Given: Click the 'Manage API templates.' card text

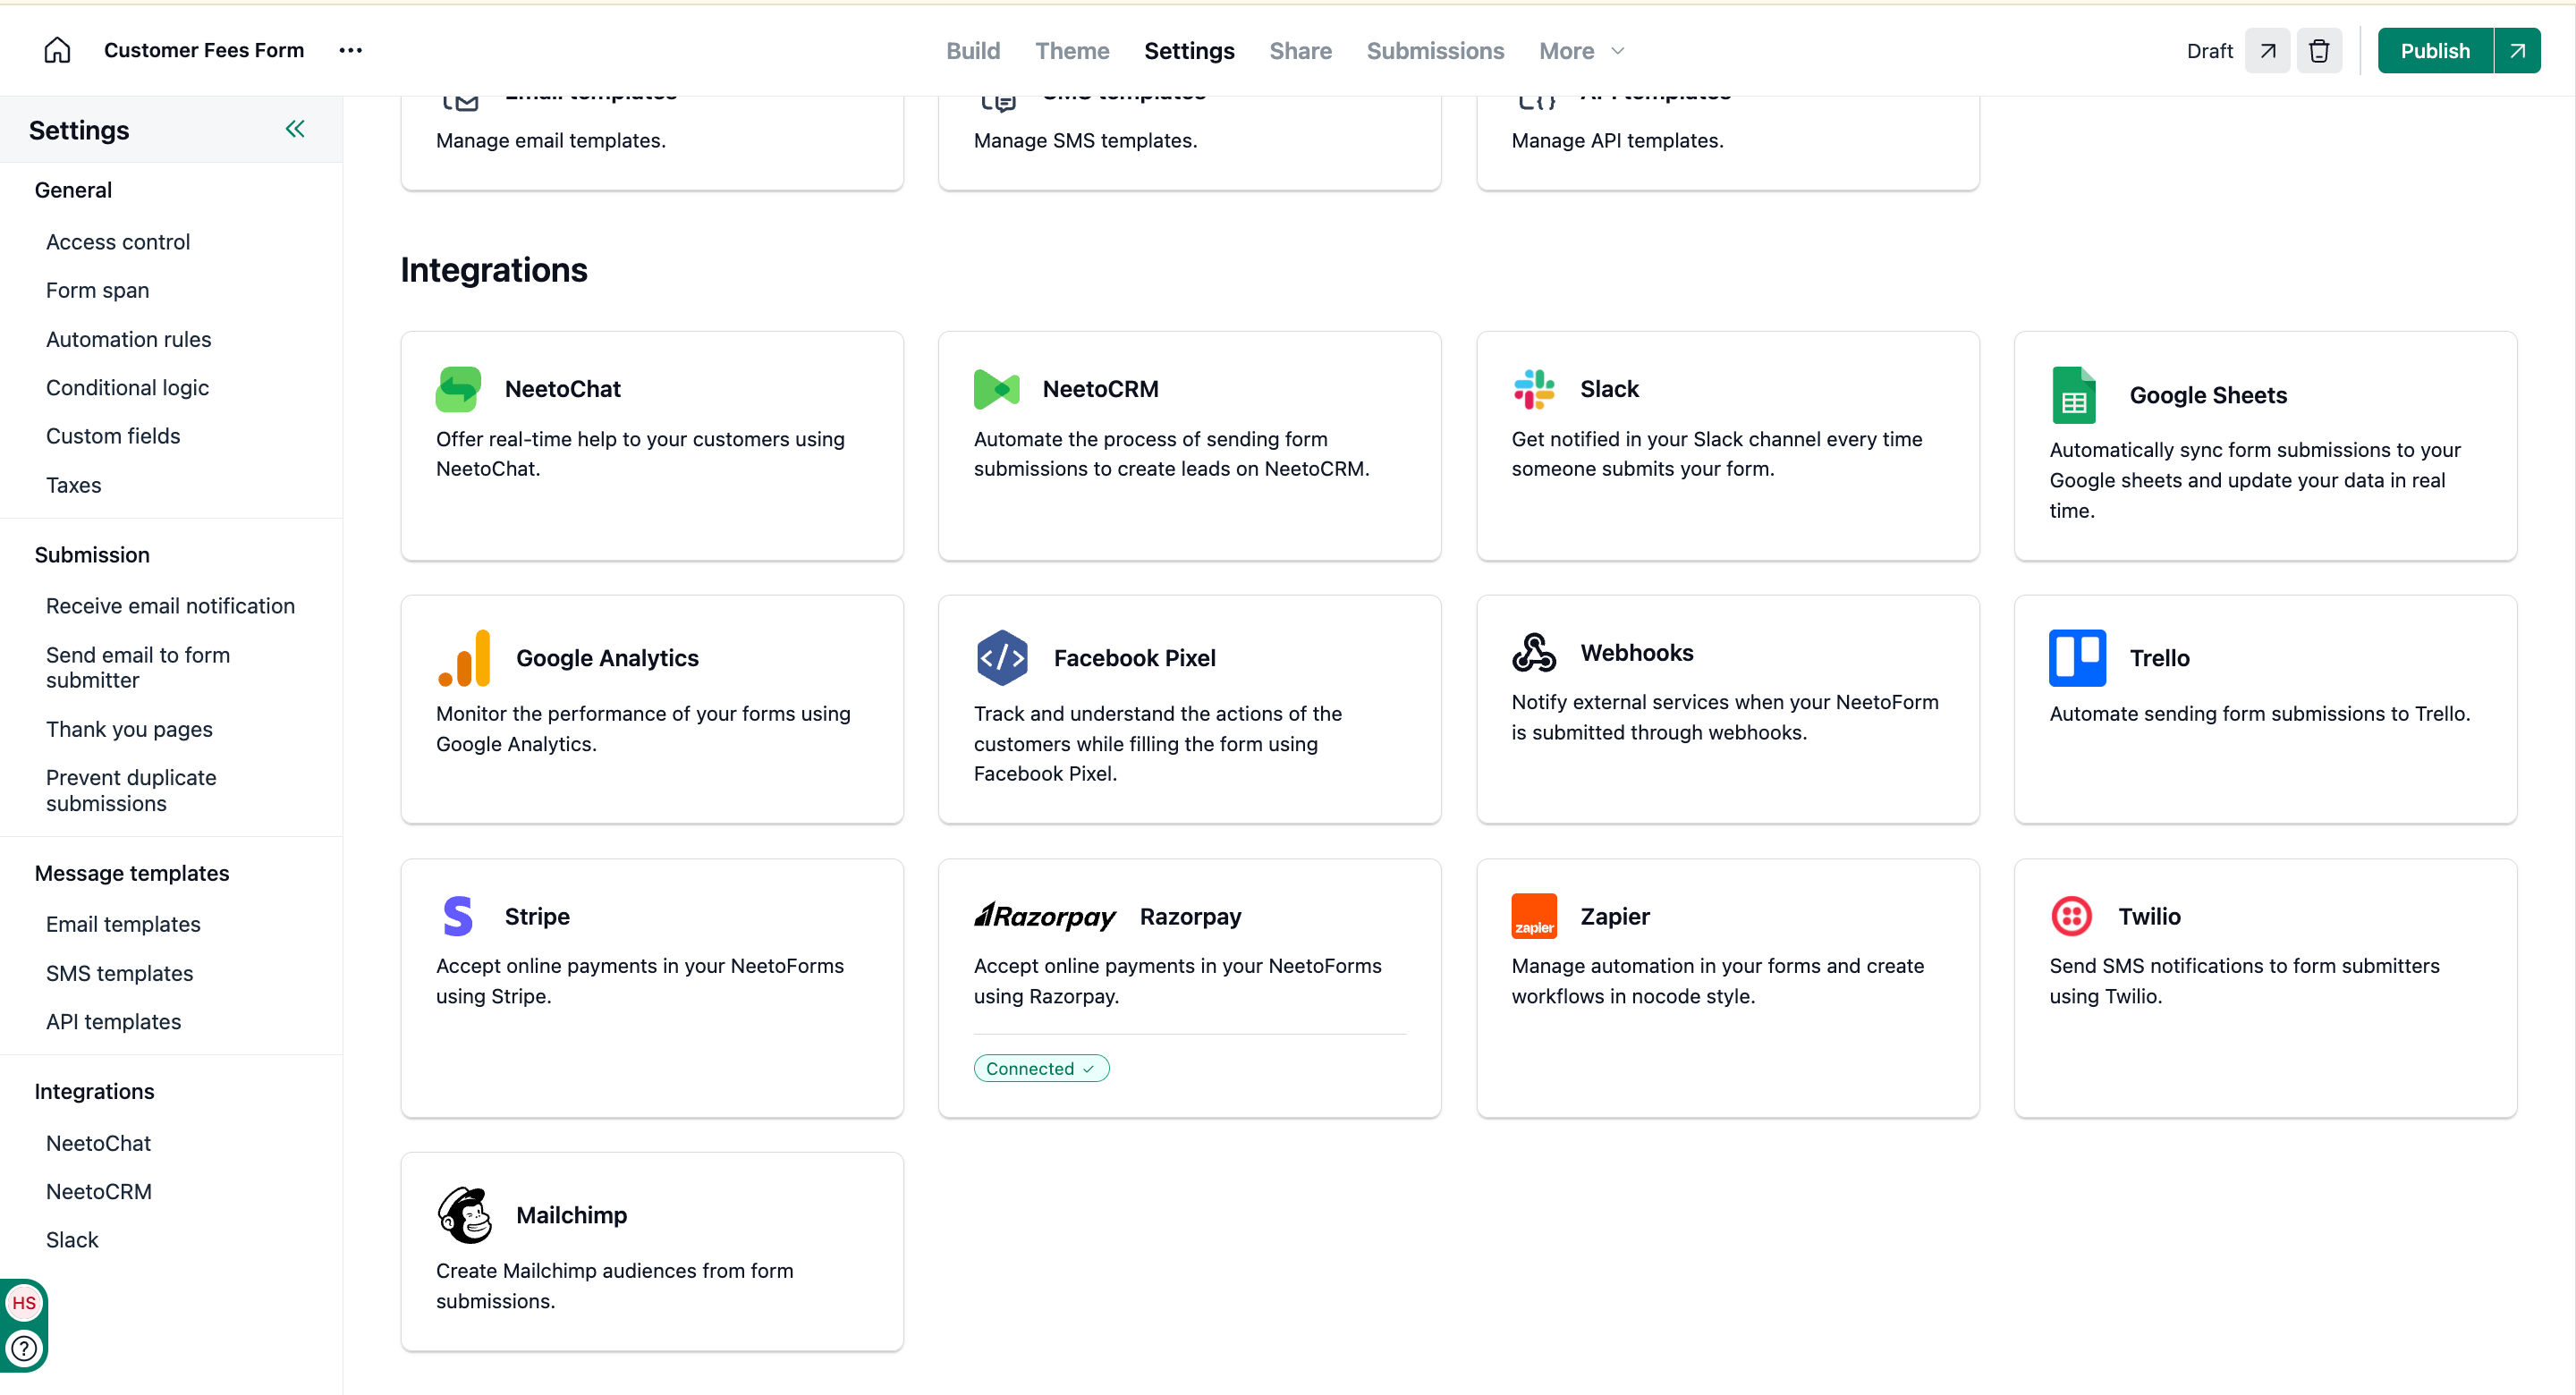Looking at the screenshot, I should point(1617,140).
